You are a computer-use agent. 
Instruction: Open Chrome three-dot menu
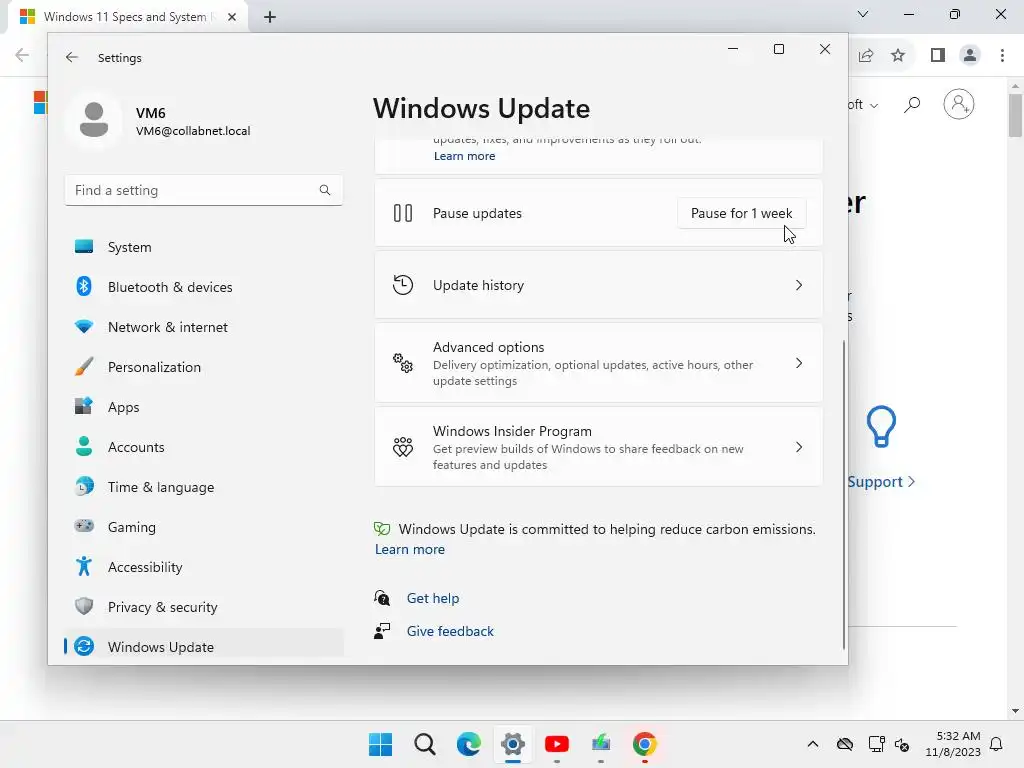(x=1002, y=56)
